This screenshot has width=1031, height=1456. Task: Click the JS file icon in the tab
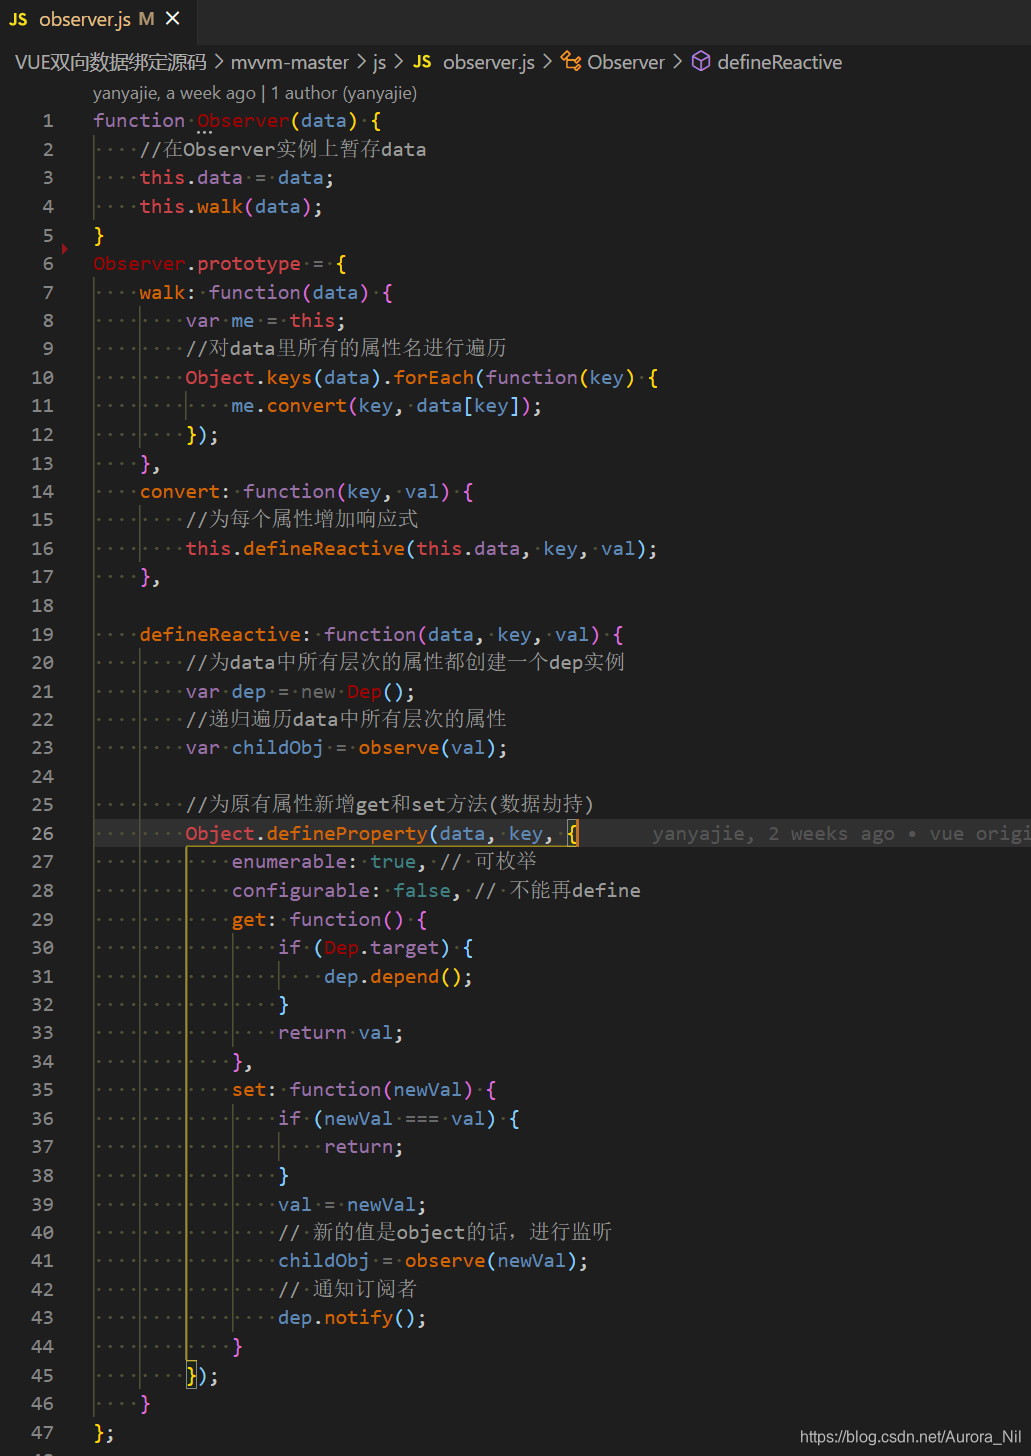18,19
